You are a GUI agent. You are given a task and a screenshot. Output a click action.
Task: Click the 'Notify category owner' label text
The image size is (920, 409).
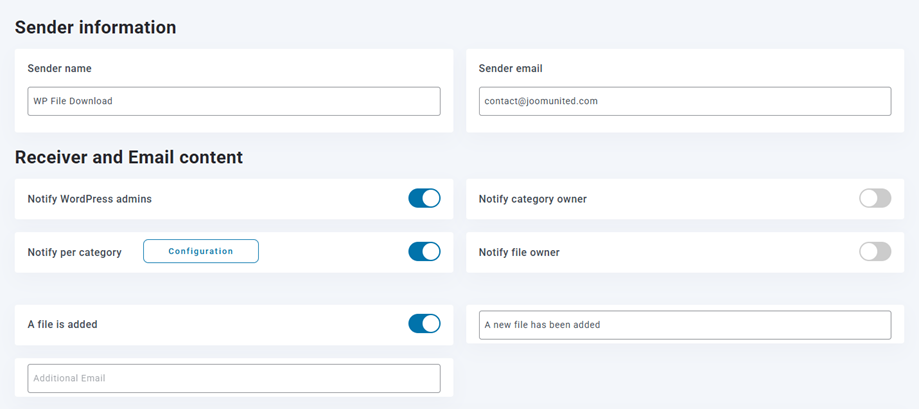(532, 199)
